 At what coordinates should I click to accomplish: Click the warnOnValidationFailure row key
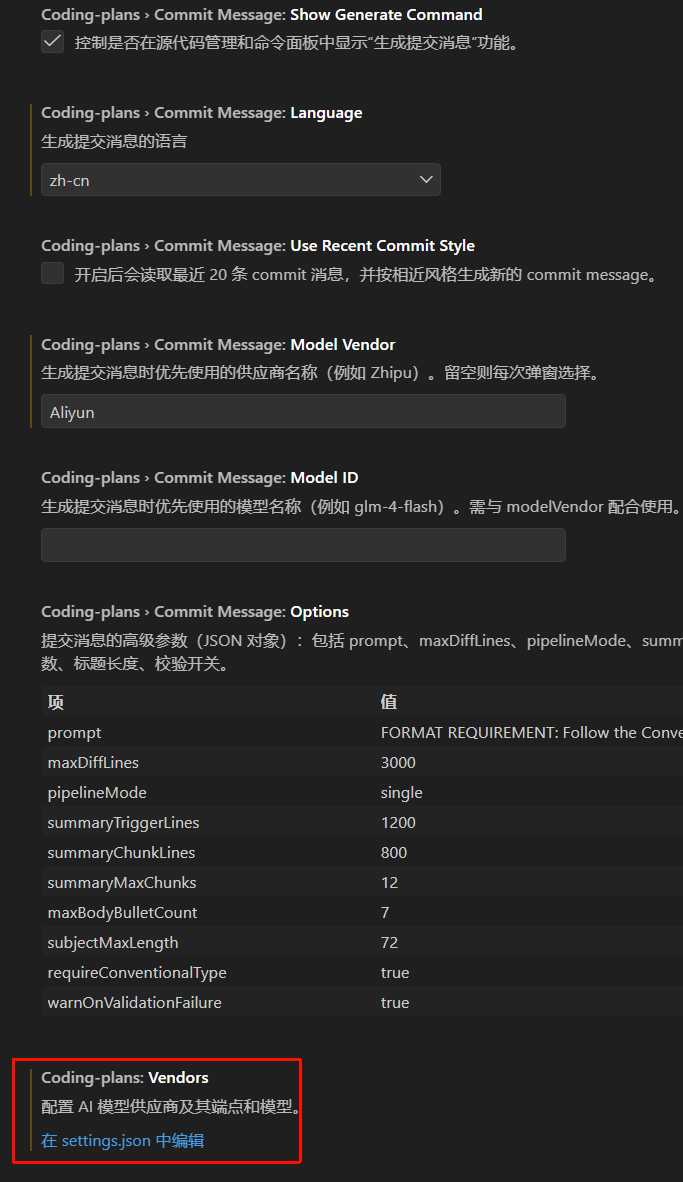tap(134, 1003)
